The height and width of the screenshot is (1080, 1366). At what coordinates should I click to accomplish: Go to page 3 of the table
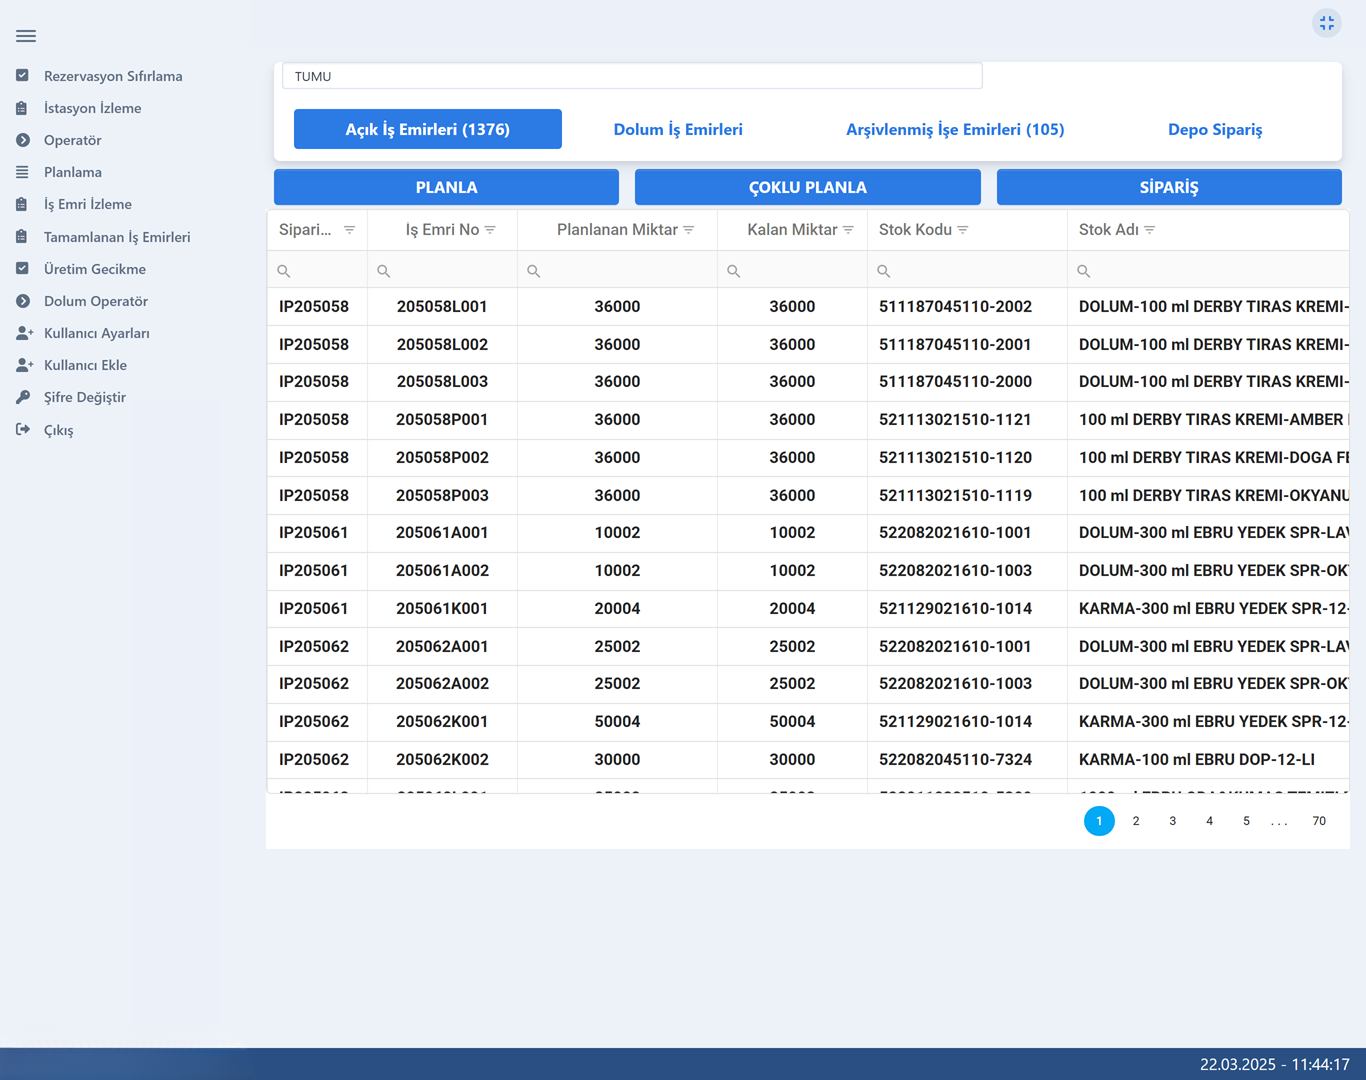1173,821
